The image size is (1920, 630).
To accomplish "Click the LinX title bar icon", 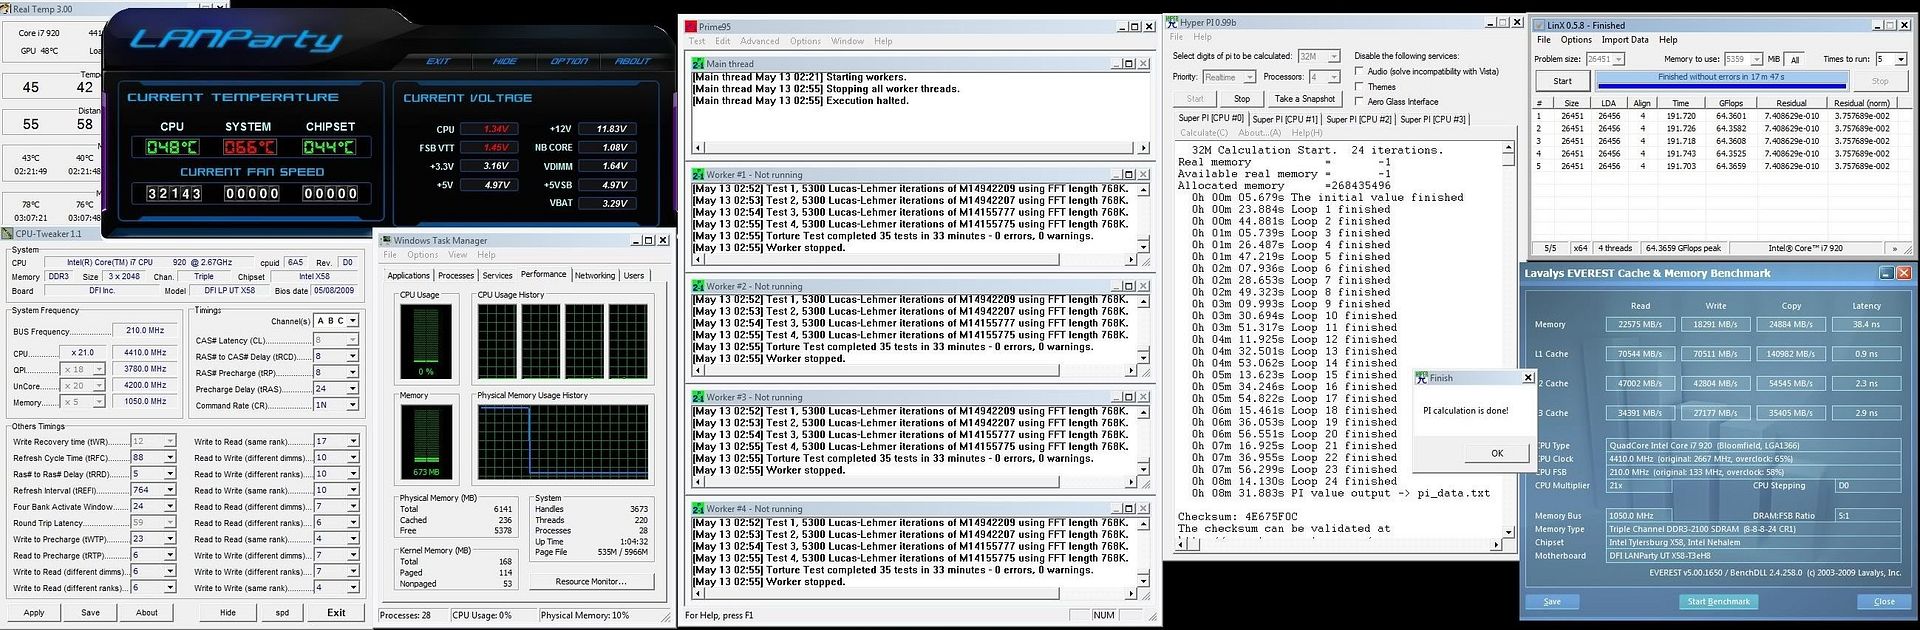I will tap(1540, 25).
